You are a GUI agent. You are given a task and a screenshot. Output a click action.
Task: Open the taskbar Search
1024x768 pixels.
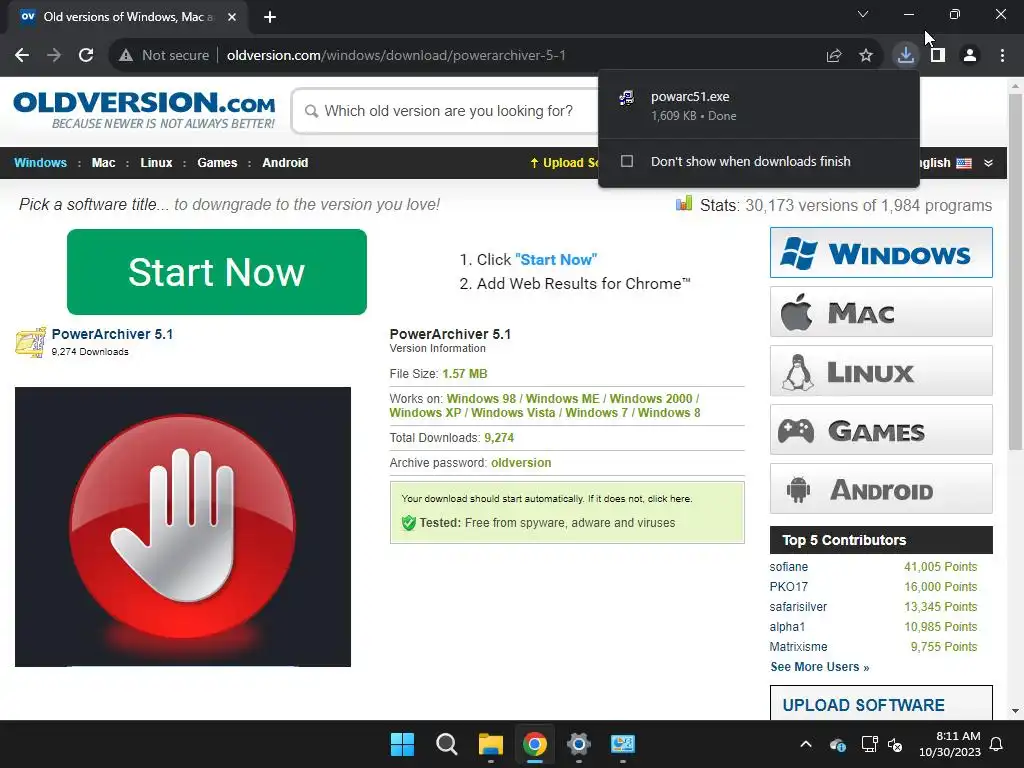pos(447,744)
